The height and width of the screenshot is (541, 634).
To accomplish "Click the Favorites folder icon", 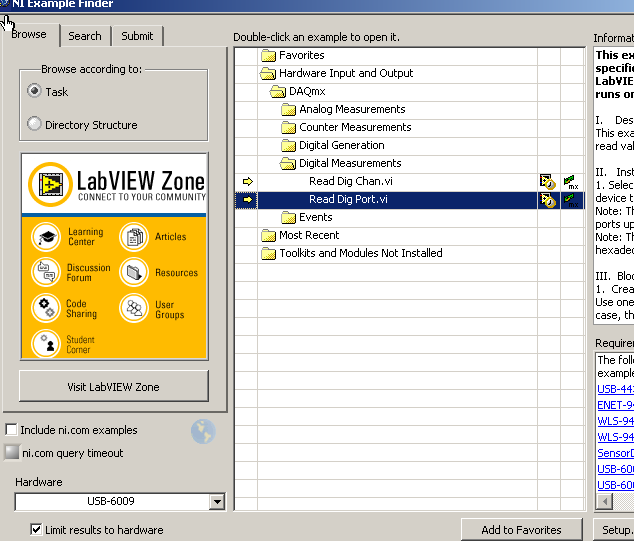I will (x=268, y=55).
